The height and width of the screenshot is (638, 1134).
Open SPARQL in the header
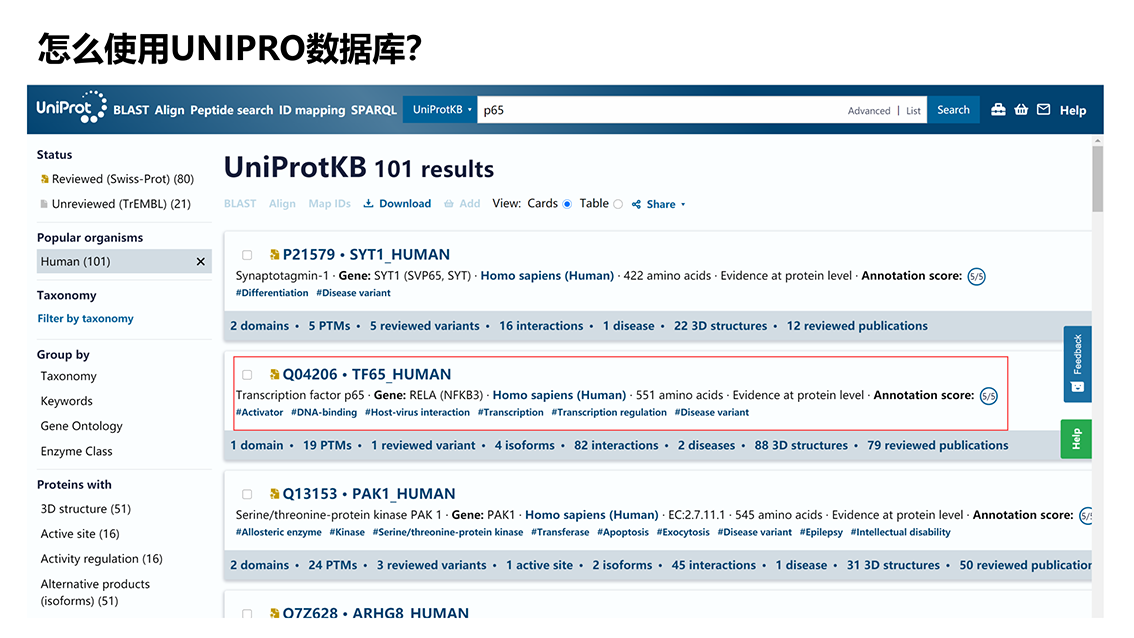point(373,110)
